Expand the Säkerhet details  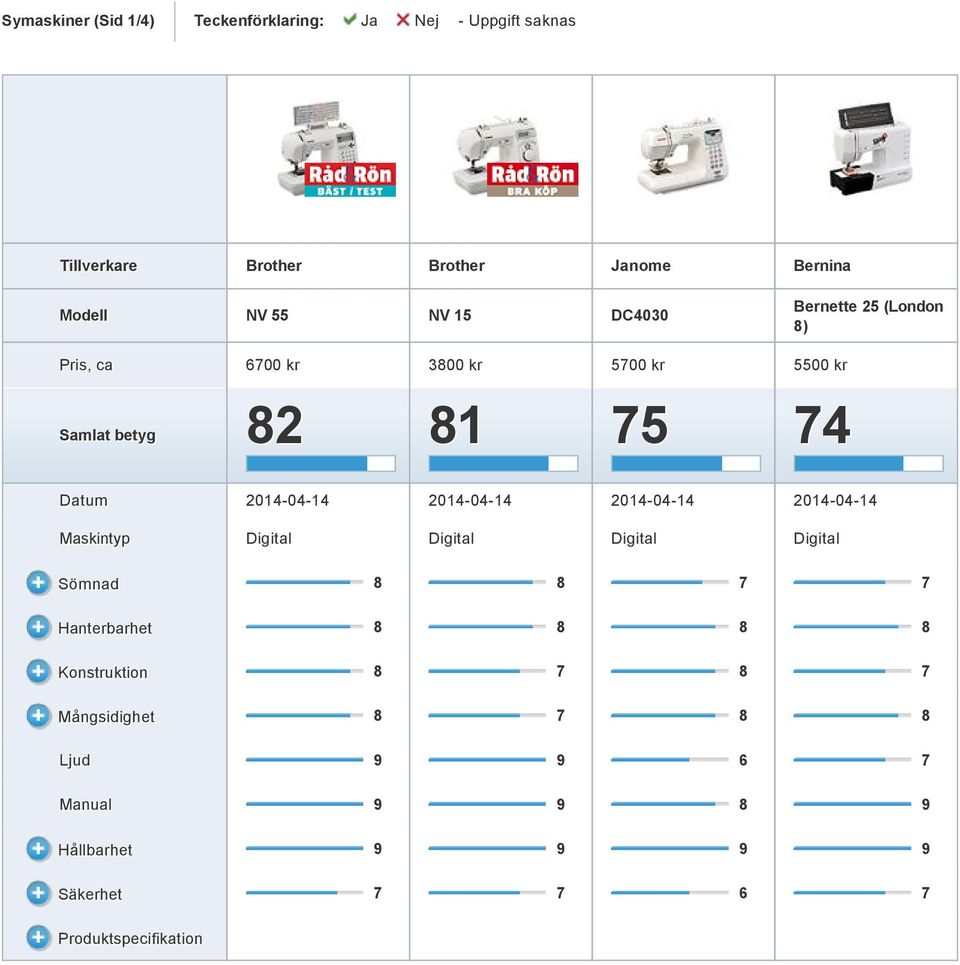click(38, 892)
